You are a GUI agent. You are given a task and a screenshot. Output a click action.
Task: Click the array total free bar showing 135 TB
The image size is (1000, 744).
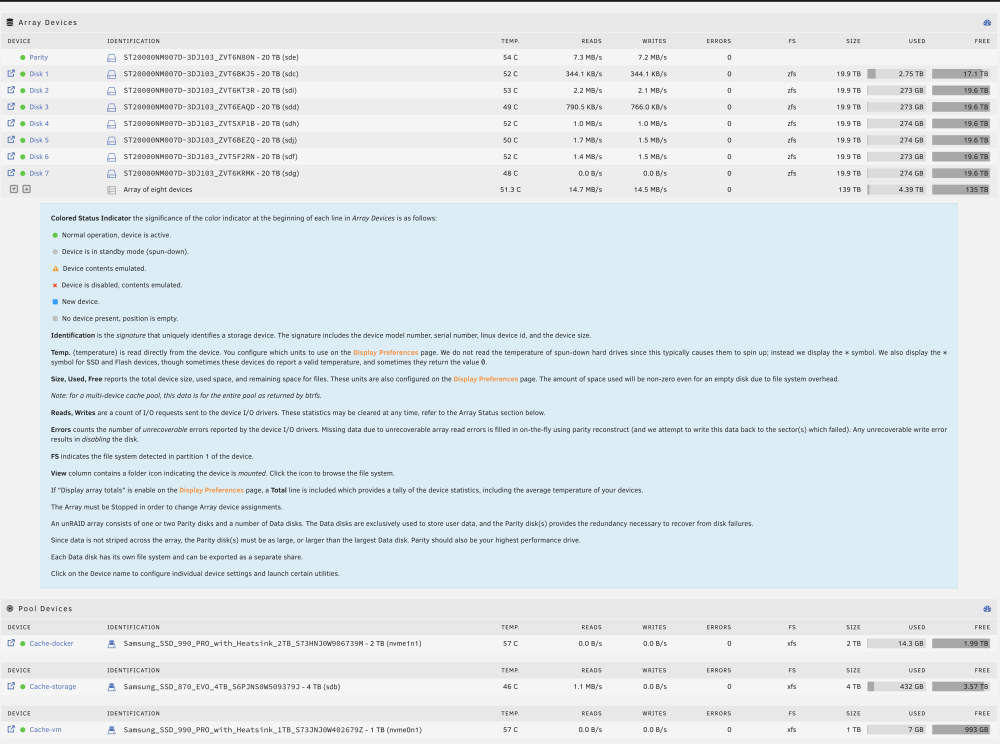(960, 189)
